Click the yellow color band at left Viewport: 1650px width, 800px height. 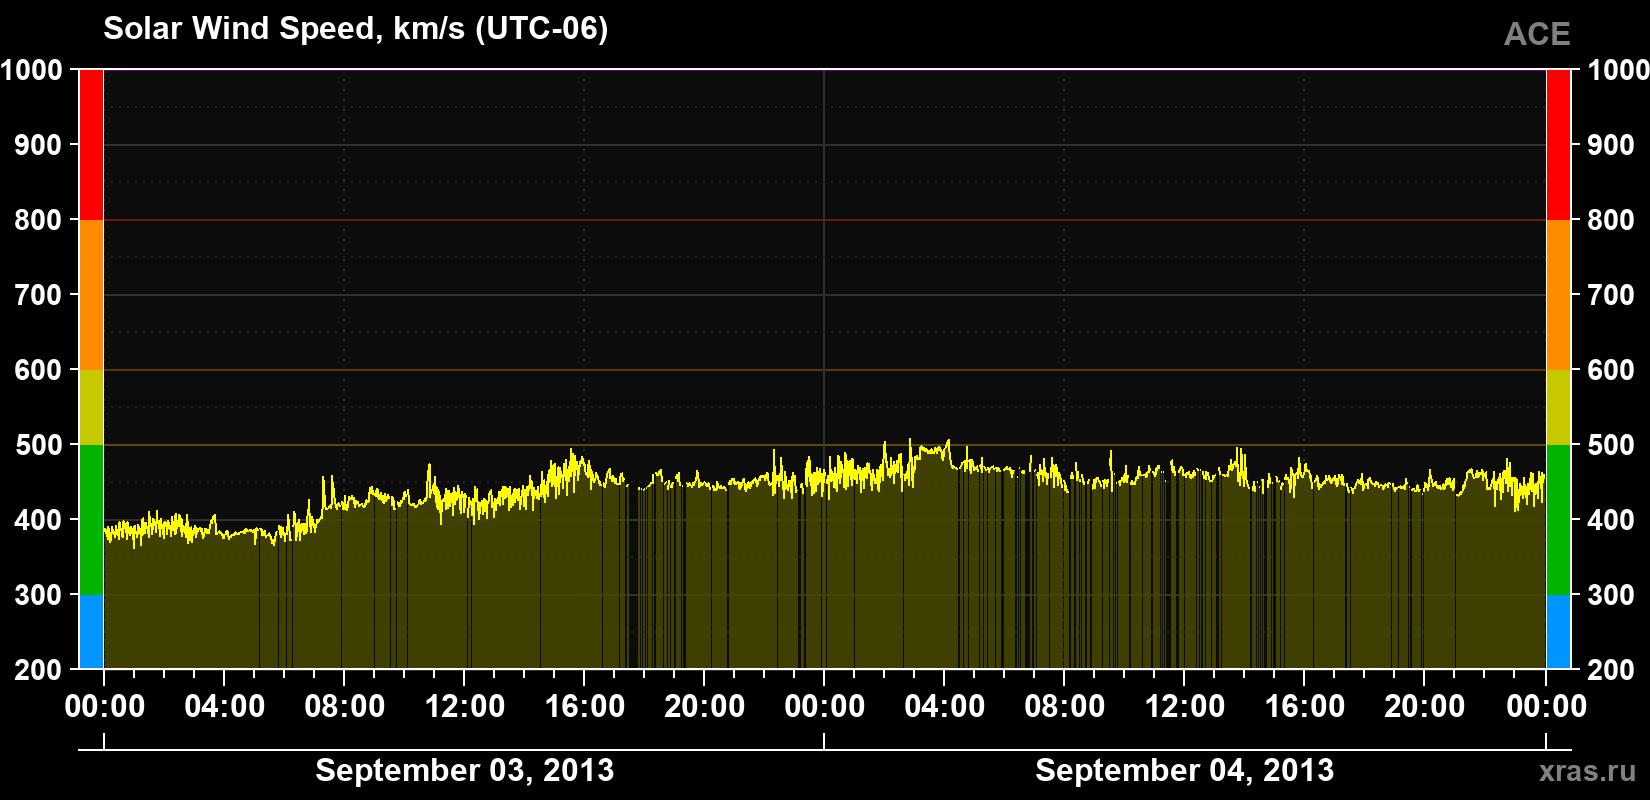pos(91,407)
